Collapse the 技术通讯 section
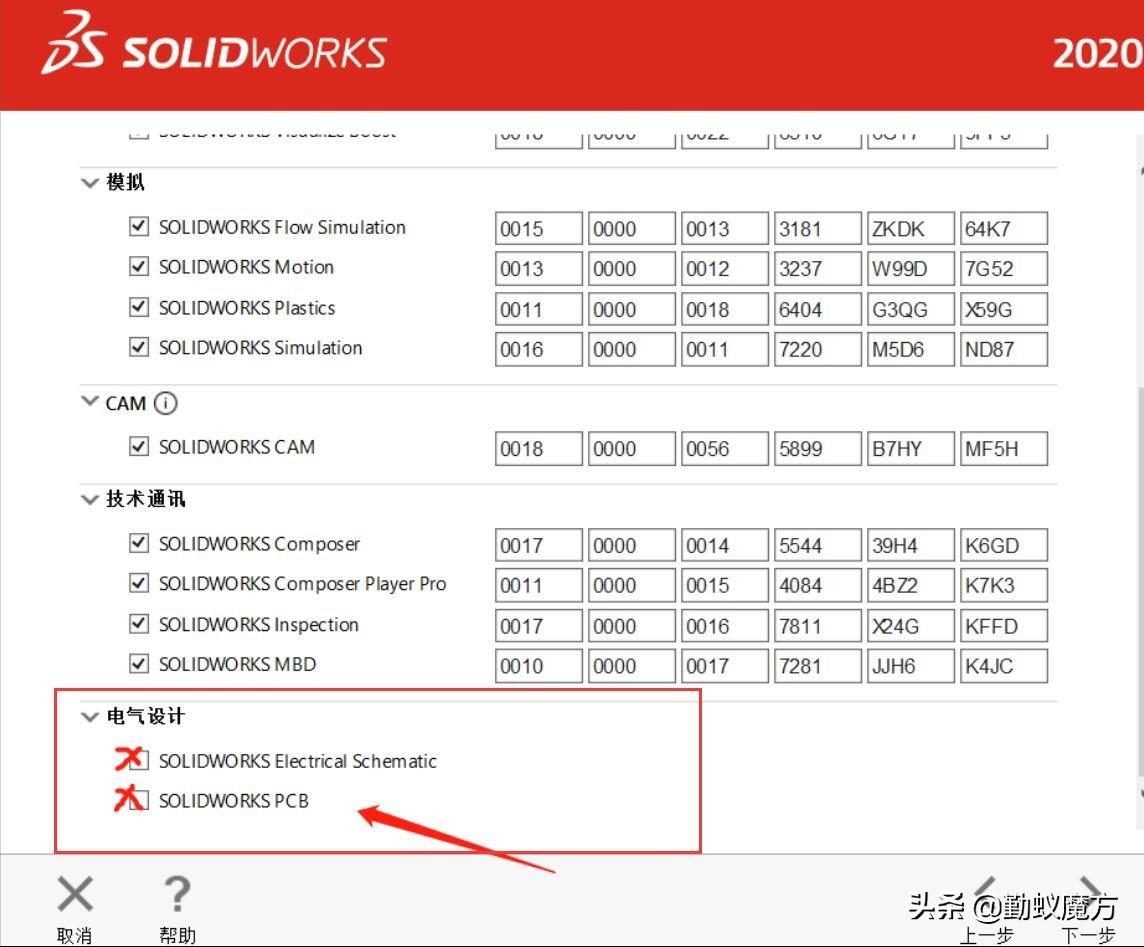Image resolution: width=1144 pixels, height=947 pixels. 88,498
